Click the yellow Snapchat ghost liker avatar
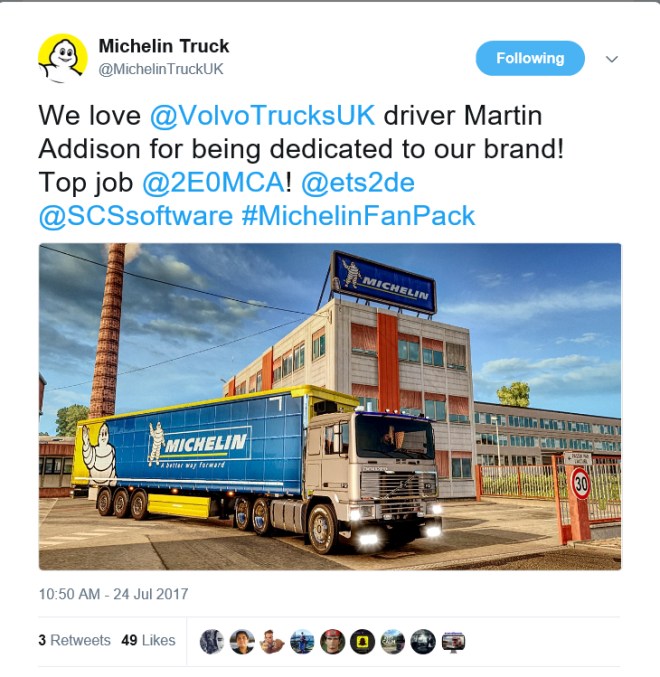Screen dimensions: 660x677 363,641
